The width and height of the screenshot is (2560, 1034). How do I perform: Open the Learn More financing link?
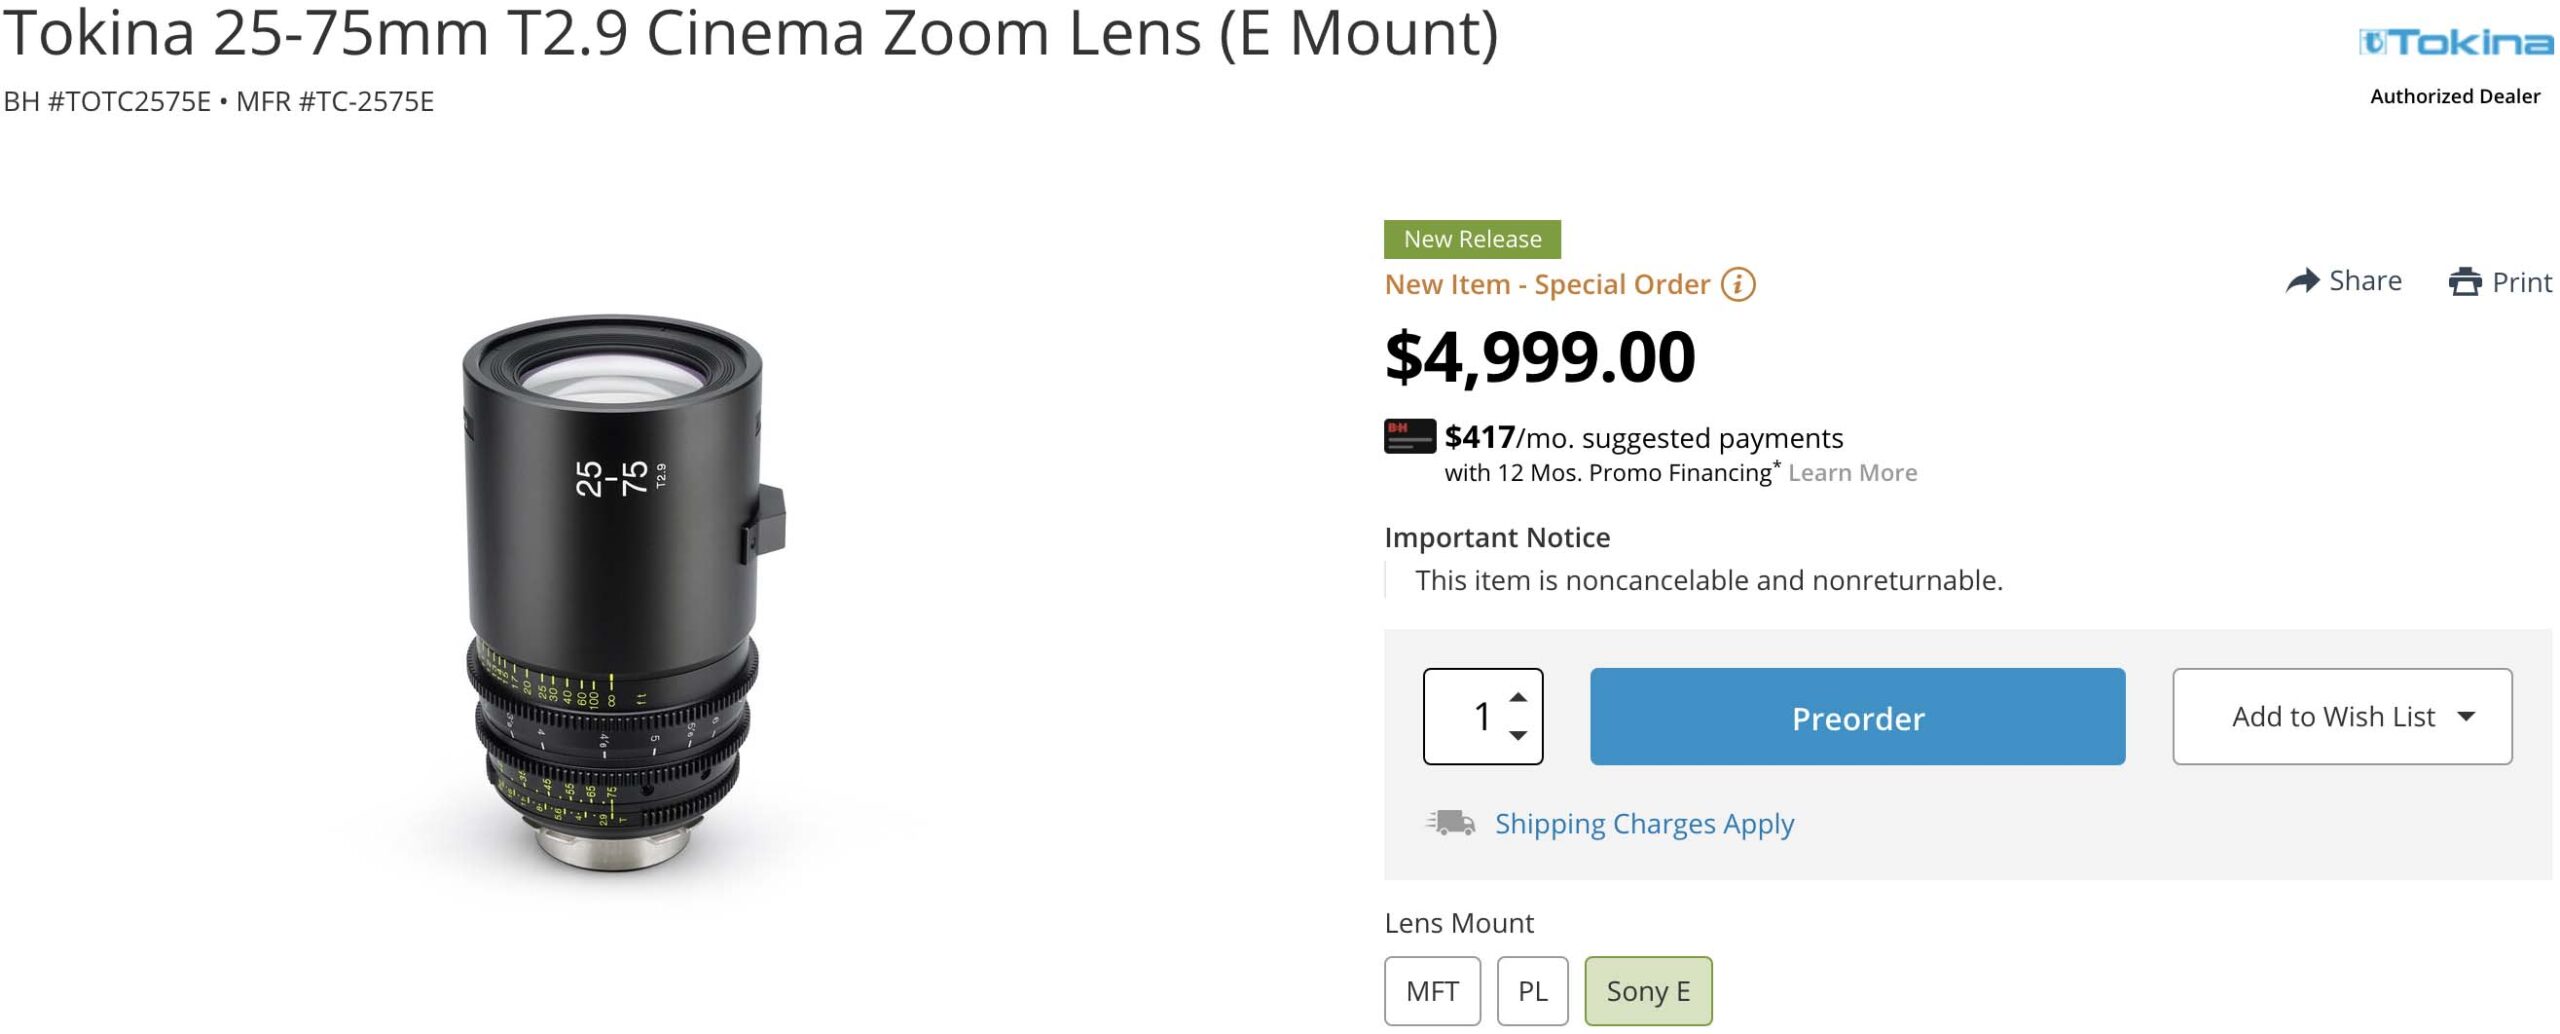coord(1852,473)
